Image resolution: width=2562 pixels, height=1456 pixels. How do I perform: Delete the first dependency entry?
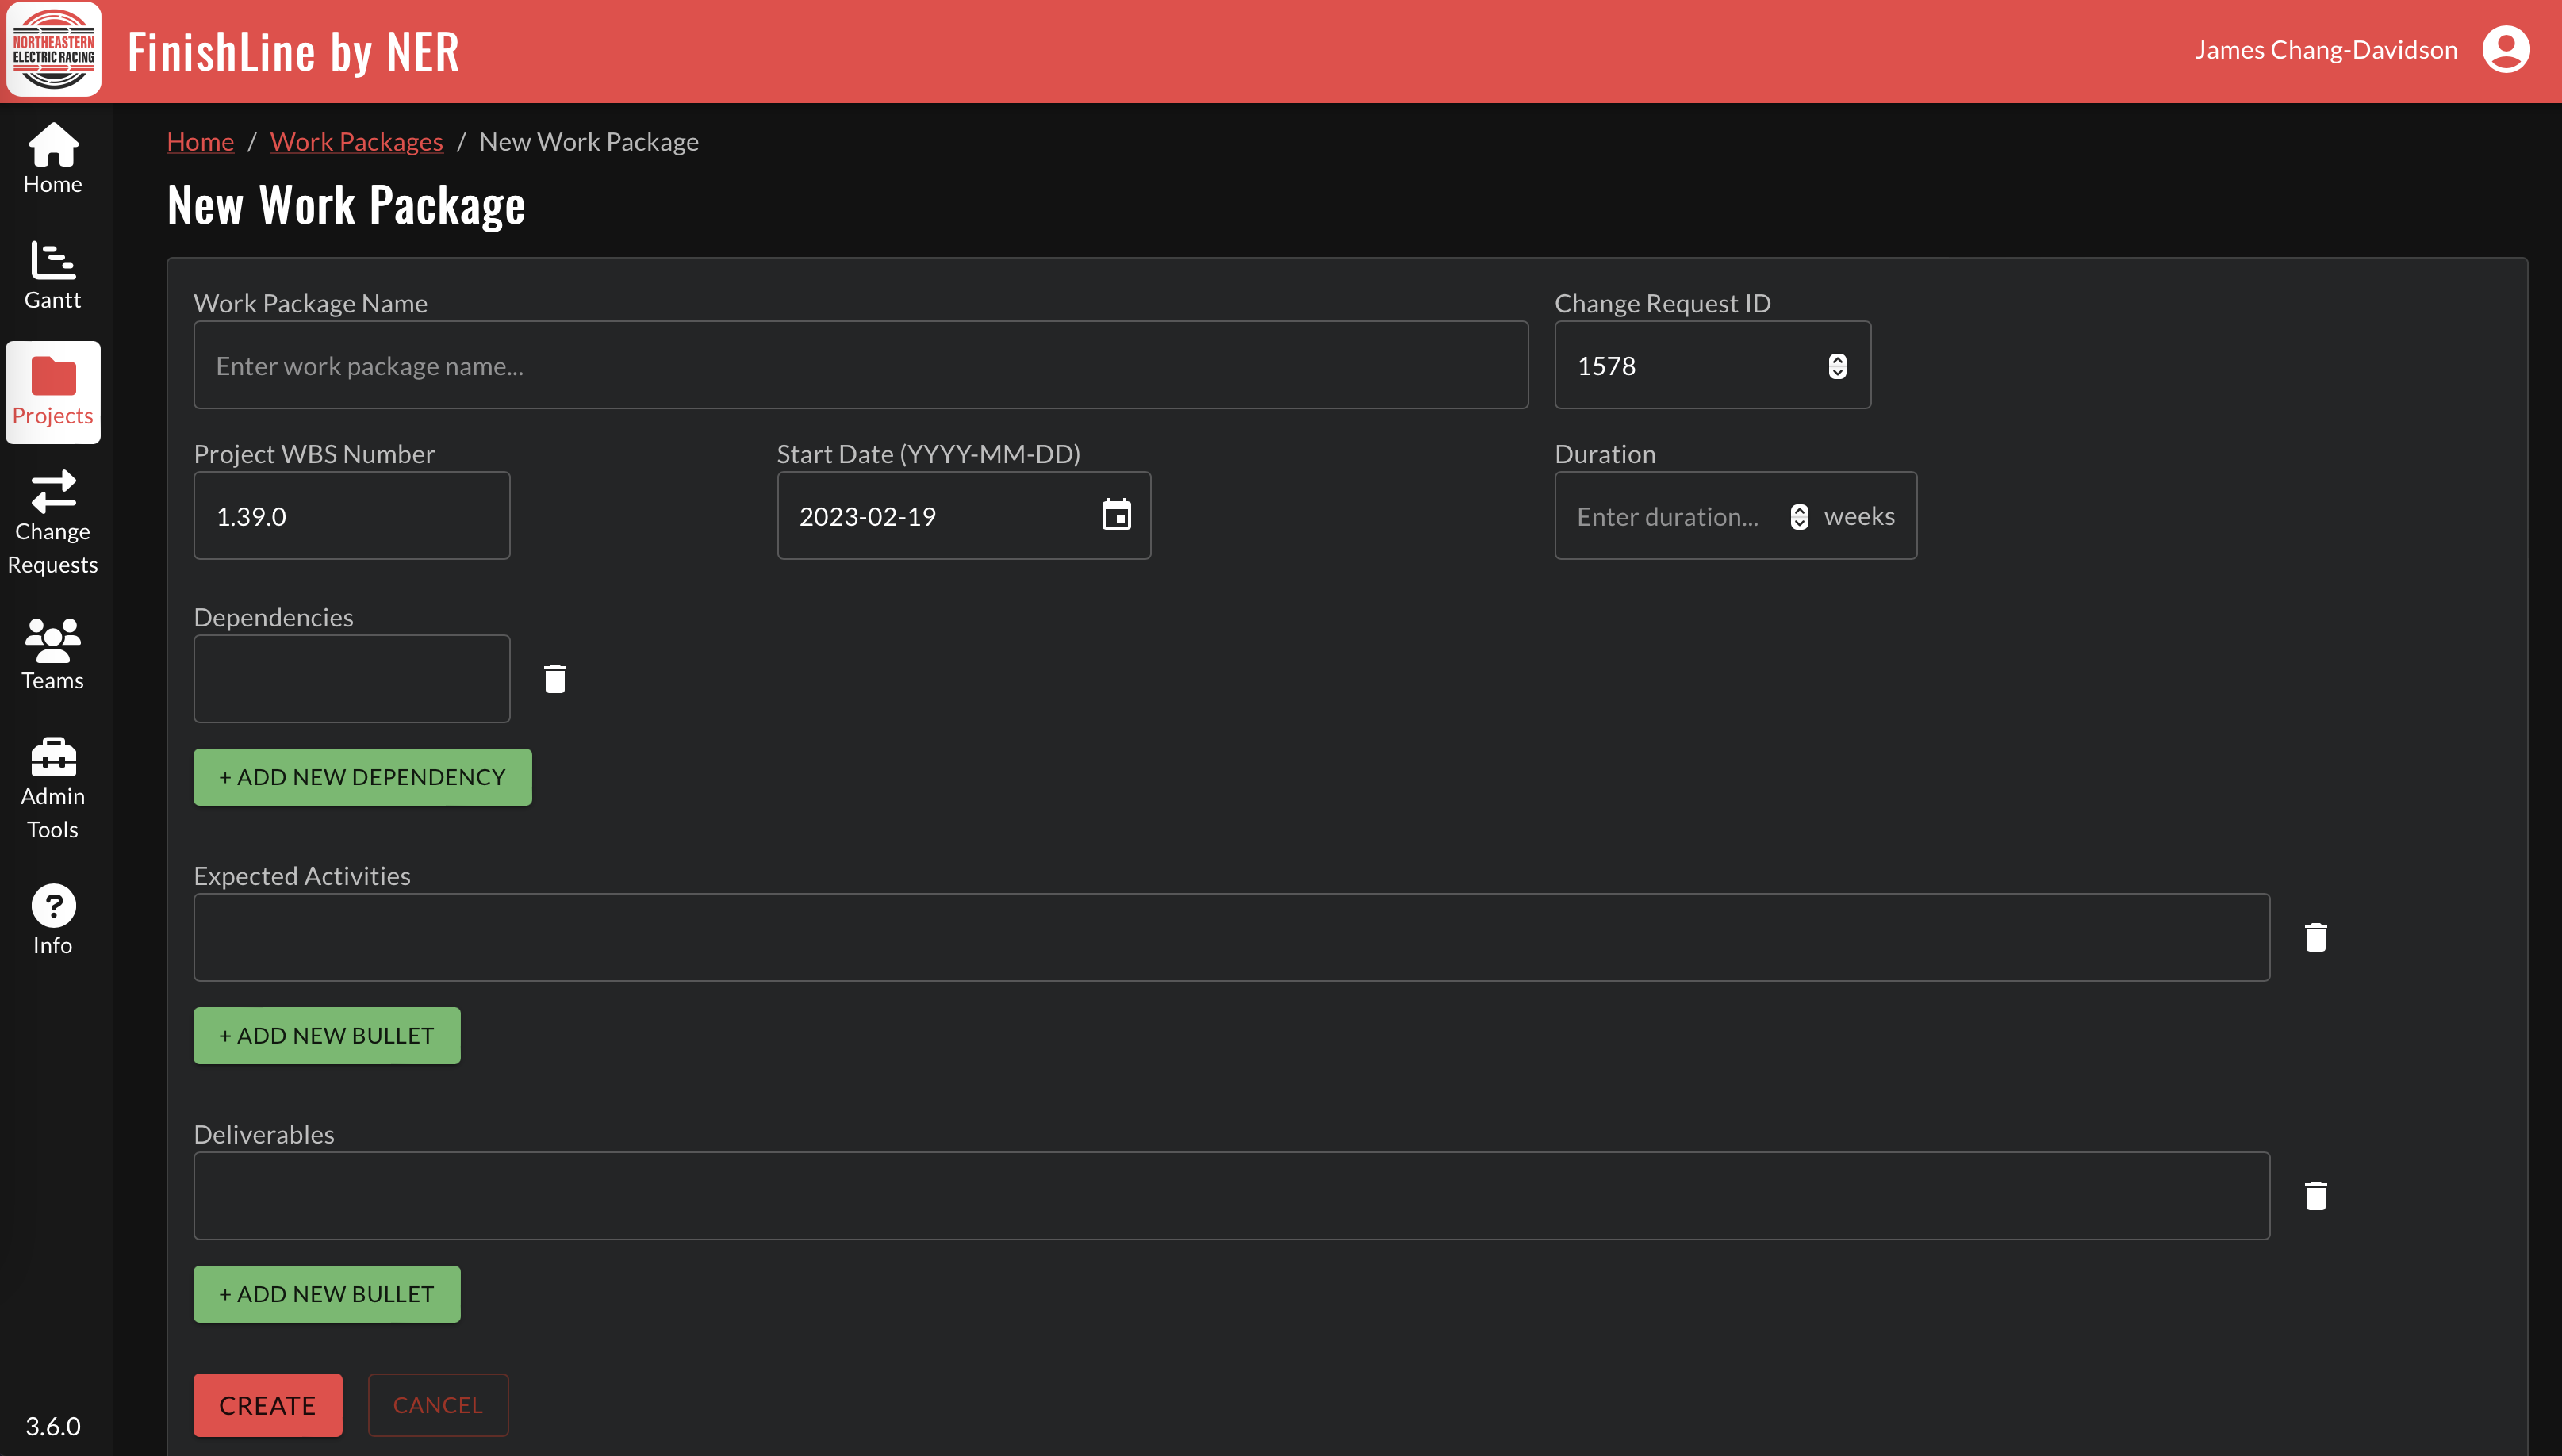pos(555,678)
